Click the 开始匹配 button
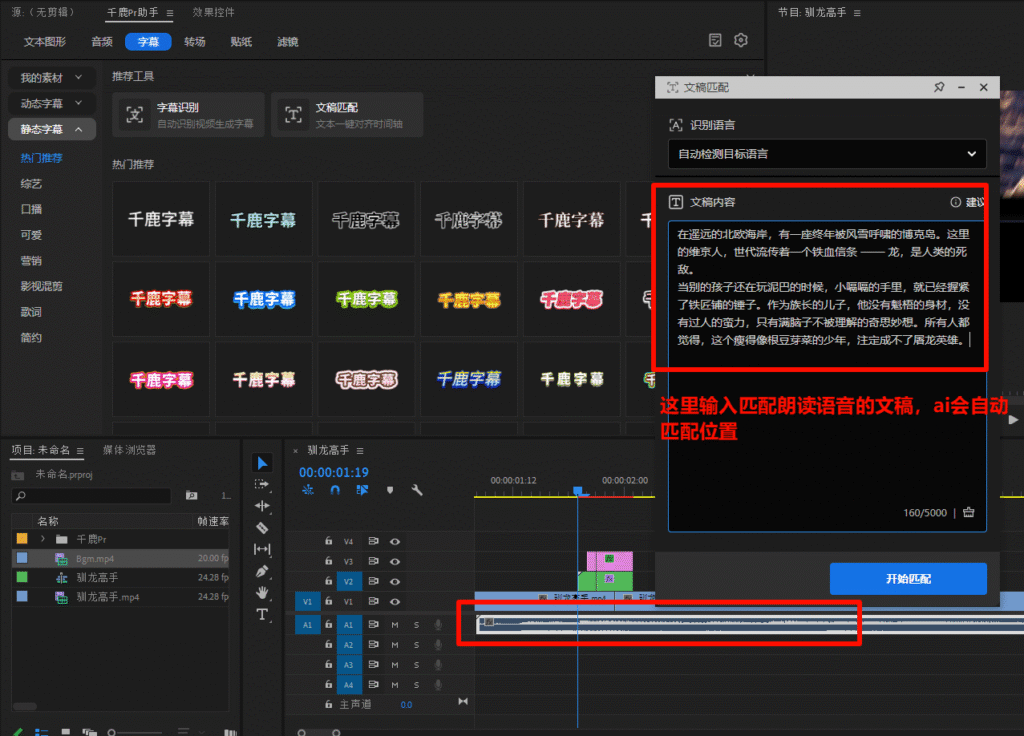1024x736 pixels. click(x=908, y=578)
